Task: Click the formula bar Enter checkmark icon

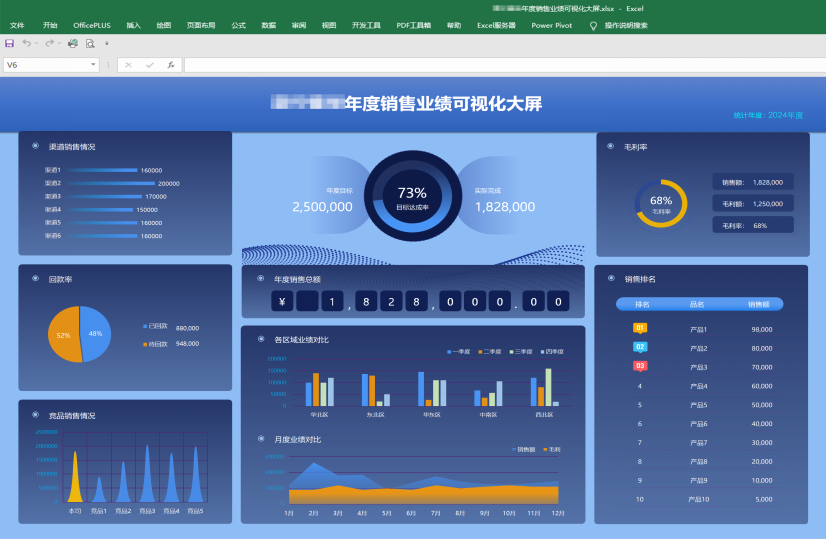Action: (149, 65)
